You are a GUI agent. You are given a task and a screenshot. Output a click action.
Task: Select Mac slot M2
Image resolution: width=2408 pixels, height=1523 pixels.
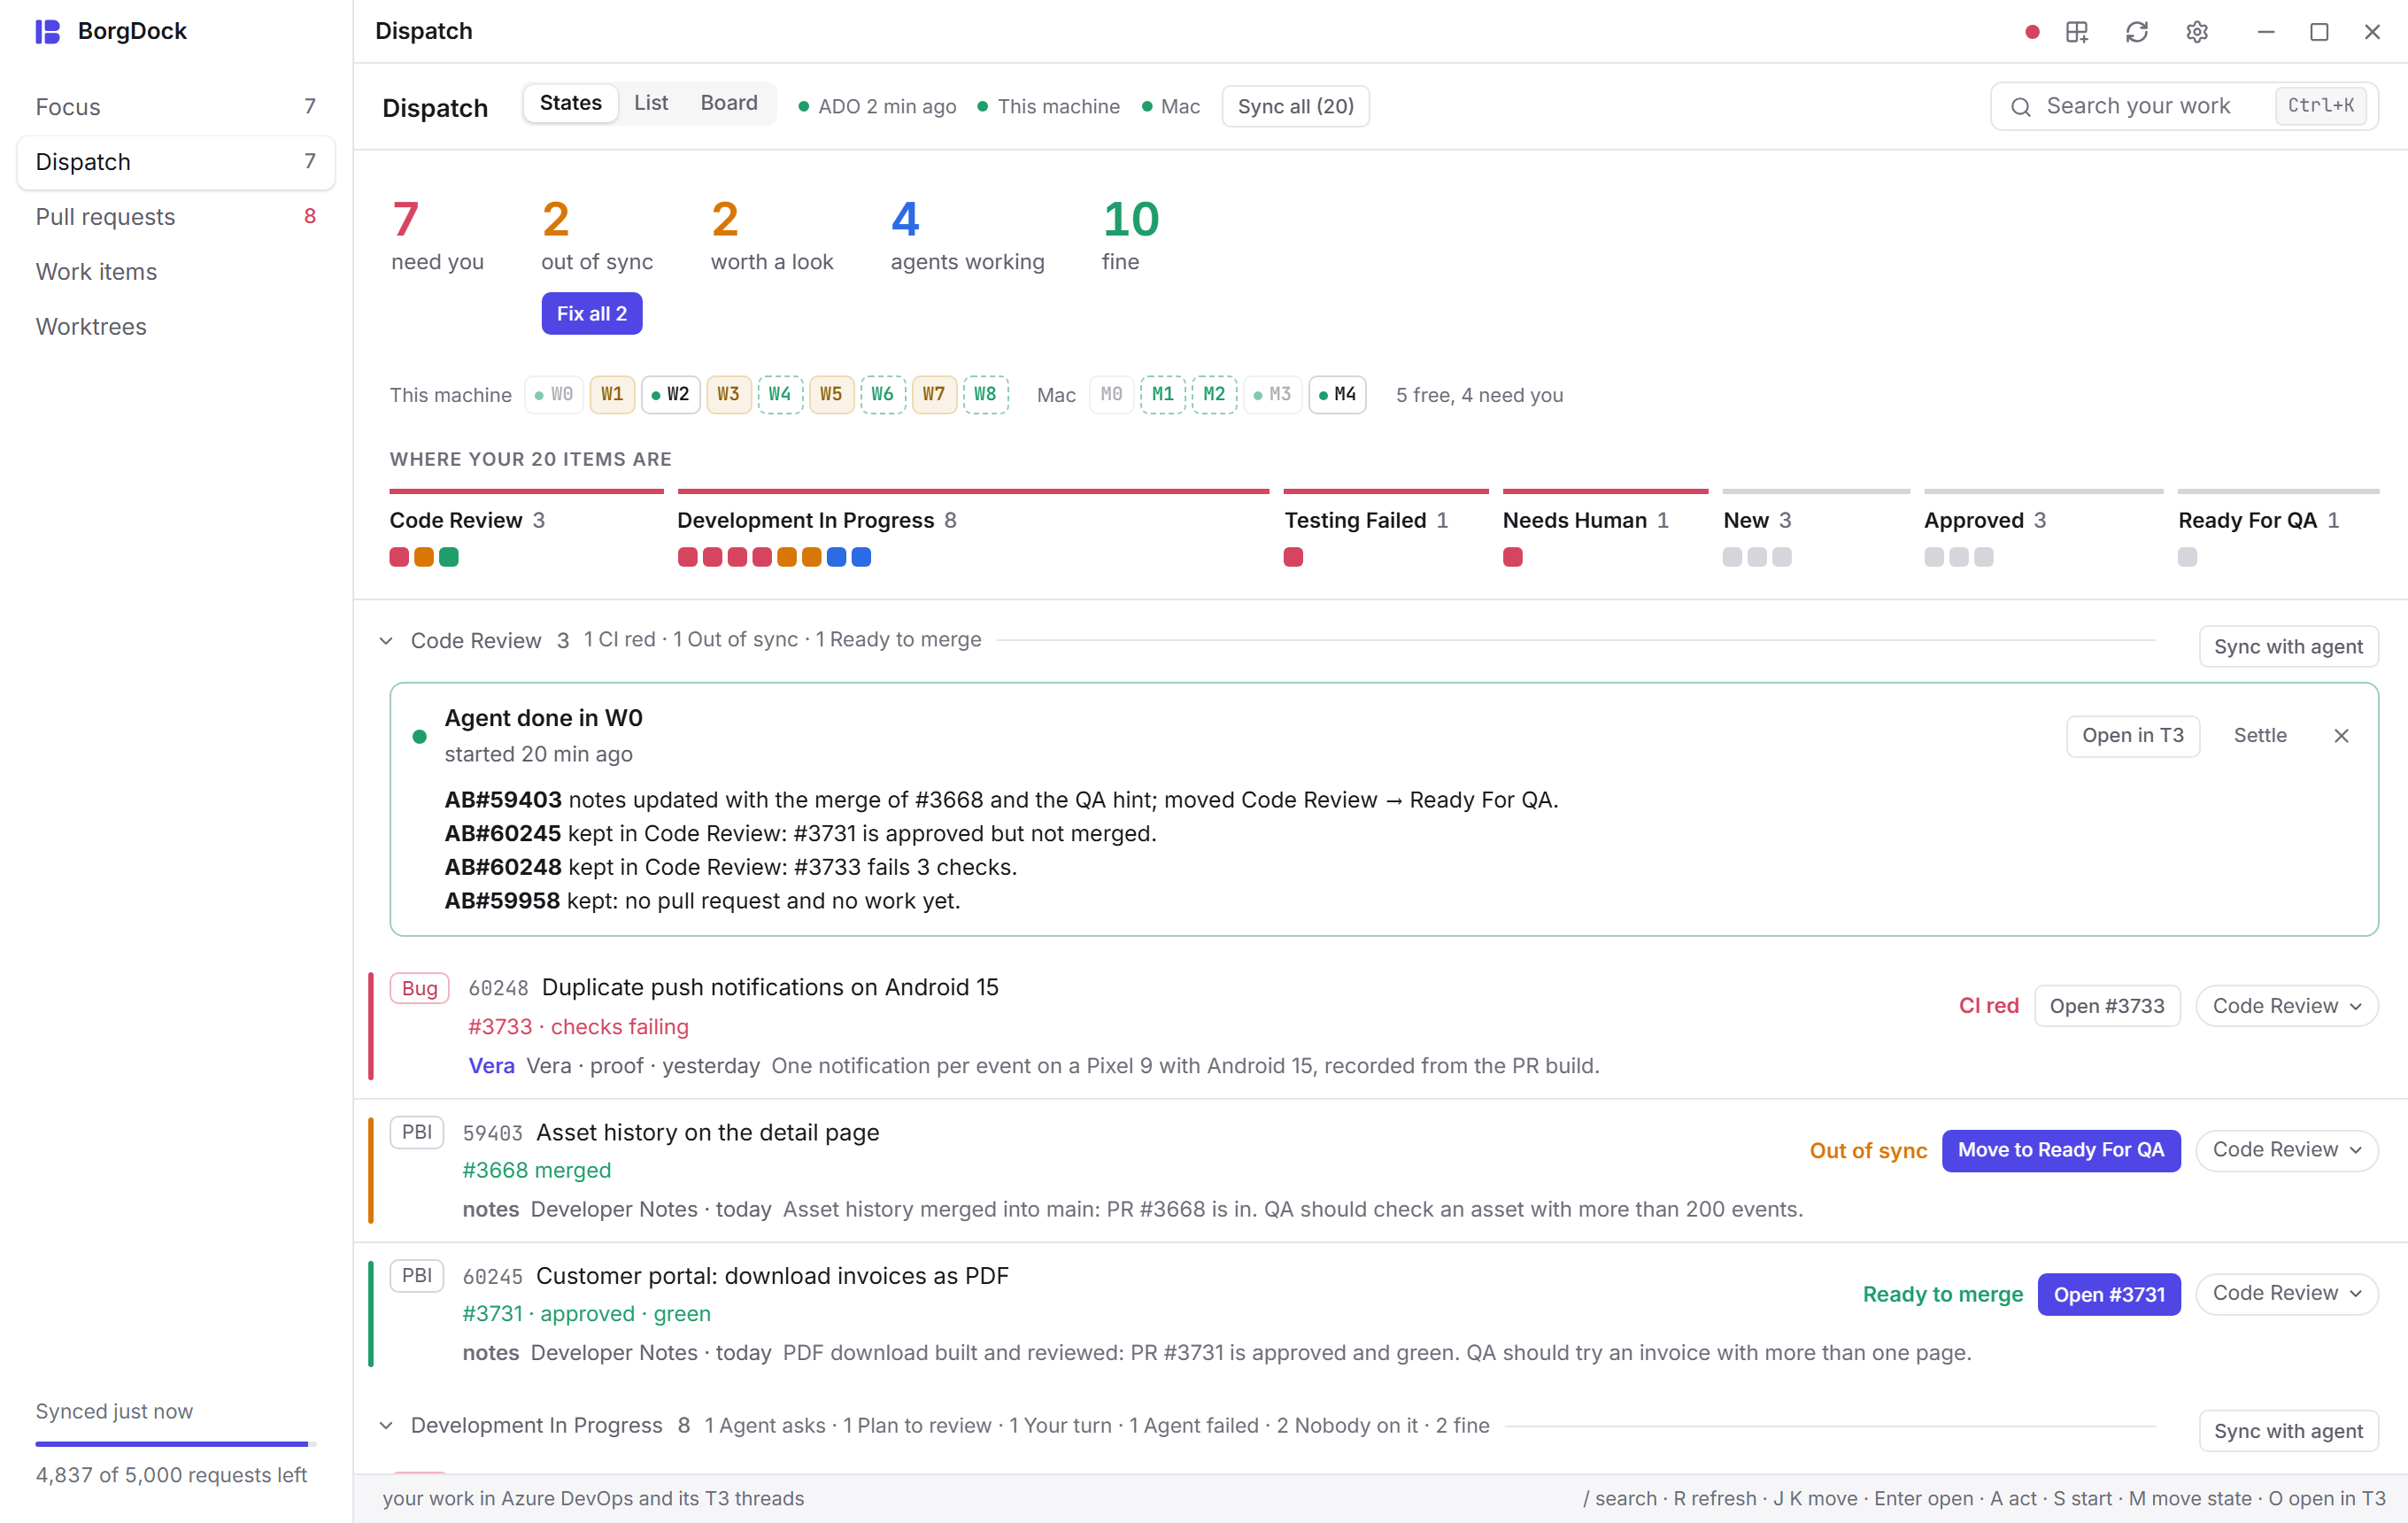(1214, 395)
